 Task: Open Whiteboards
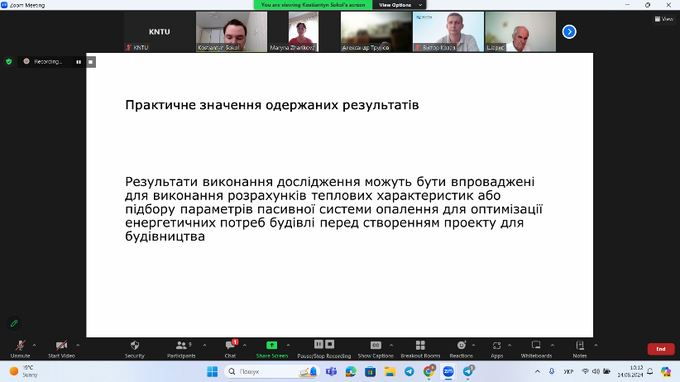click(536, 346)
